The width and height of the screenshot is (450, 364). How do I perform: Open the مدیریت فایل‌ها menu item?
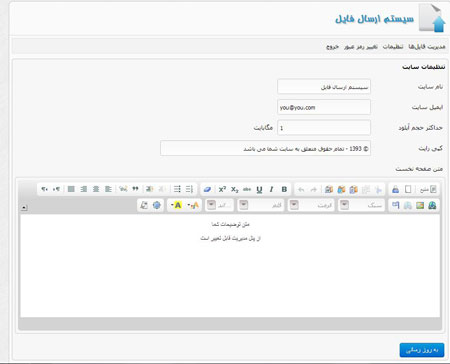427,47
